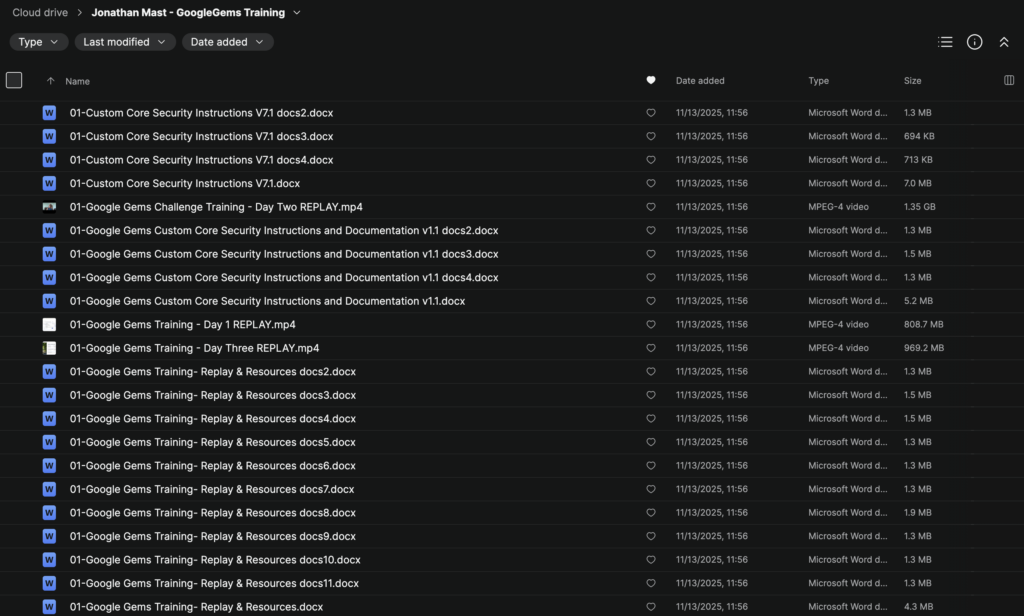Open Day Three REPLAY.mp4 video thumbnail
The image size is (1024, 616).
pos(49,348)
